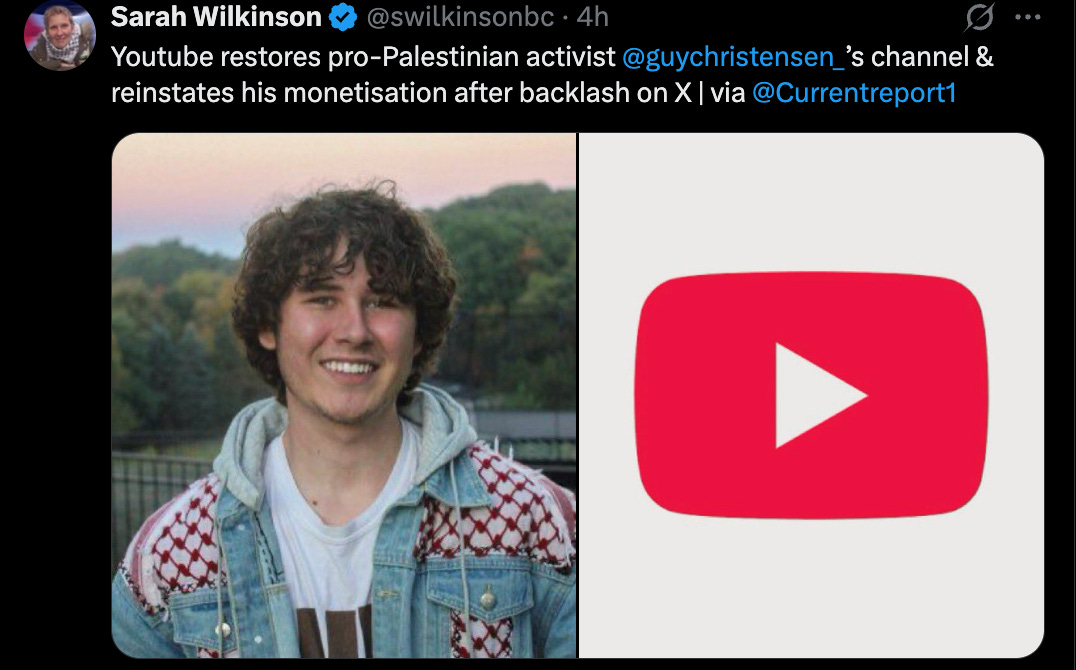Click the Sarah Wilkinson display name

click(x=216, y=17)
